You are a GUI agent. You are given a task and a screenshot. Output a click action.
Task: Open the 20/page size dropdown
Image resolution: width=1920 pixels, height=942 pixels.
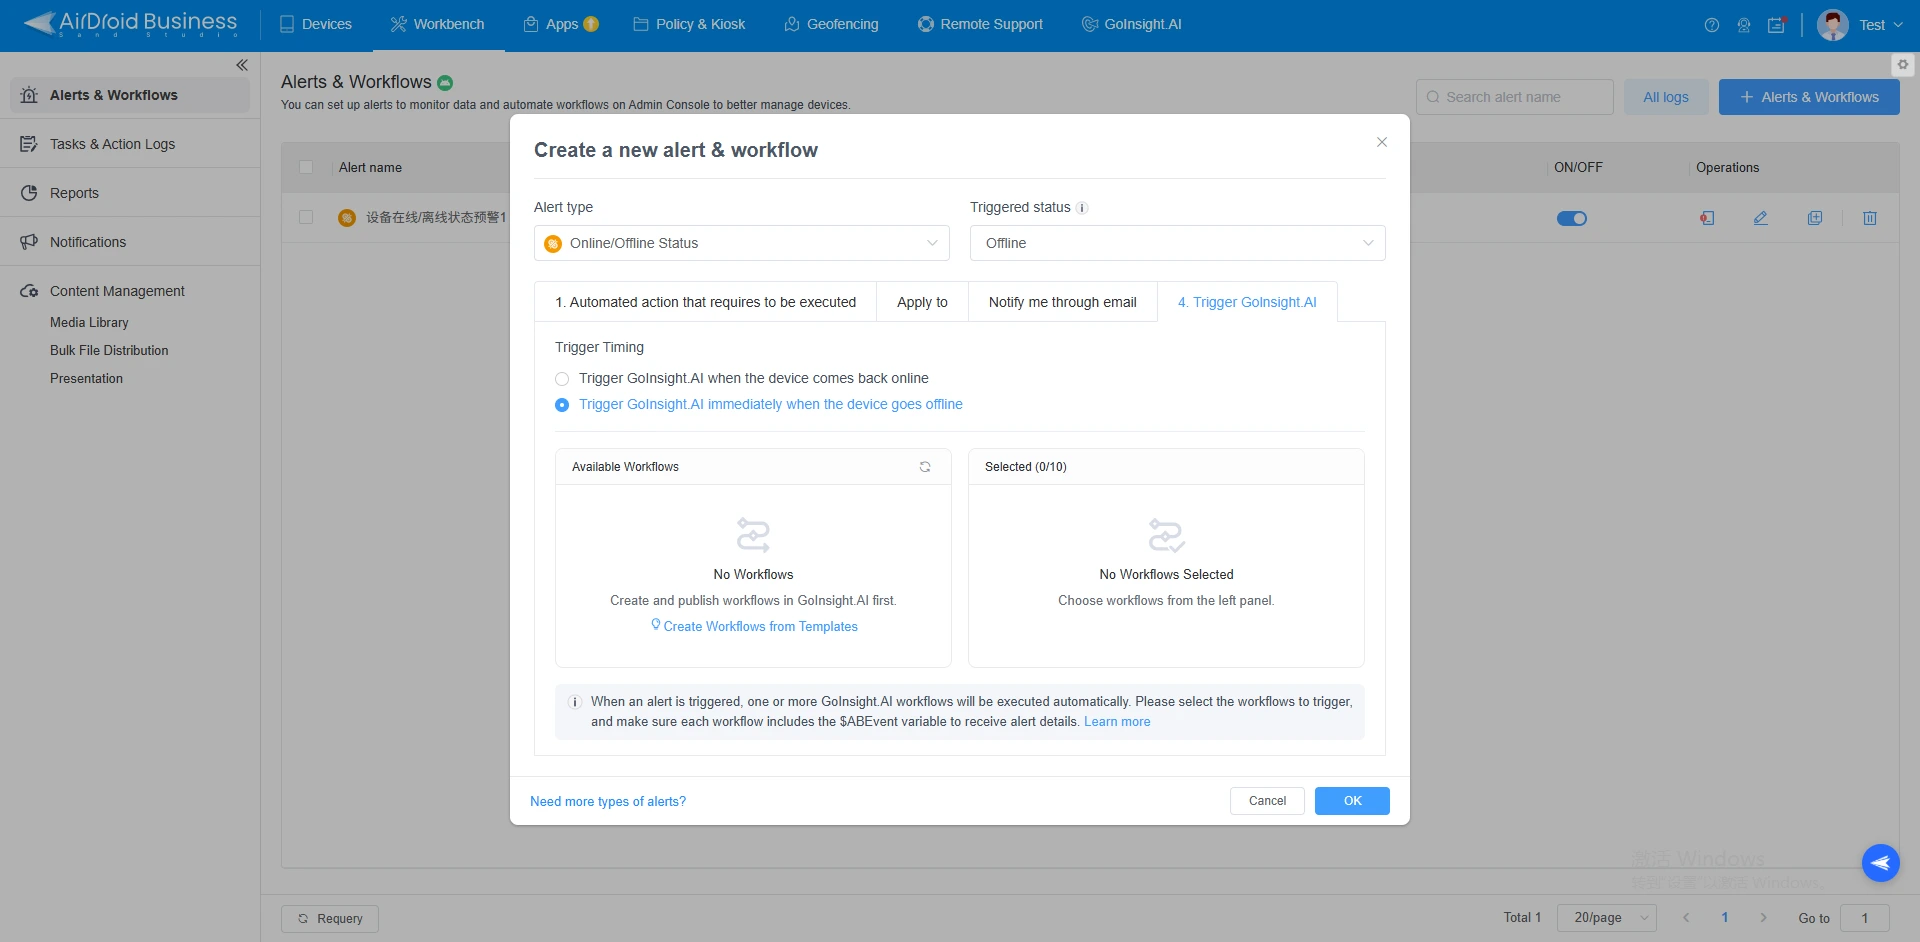1607,918
